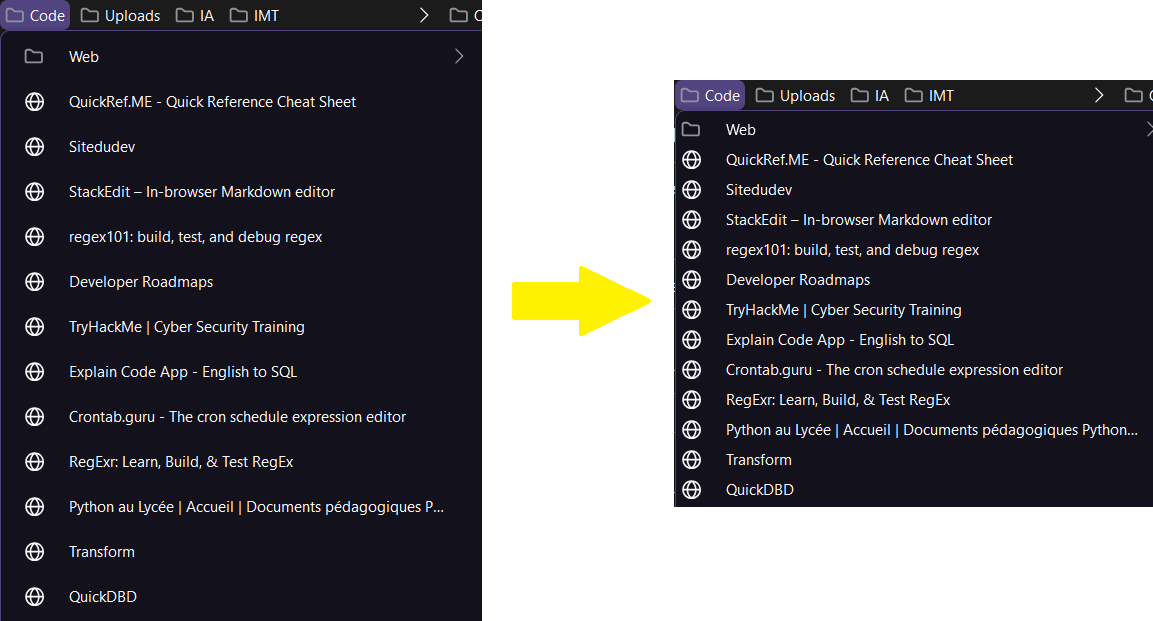Open IMT folder in left bookmarks bar
This screenshot has width=1153, height=621.
pos(254,15)
